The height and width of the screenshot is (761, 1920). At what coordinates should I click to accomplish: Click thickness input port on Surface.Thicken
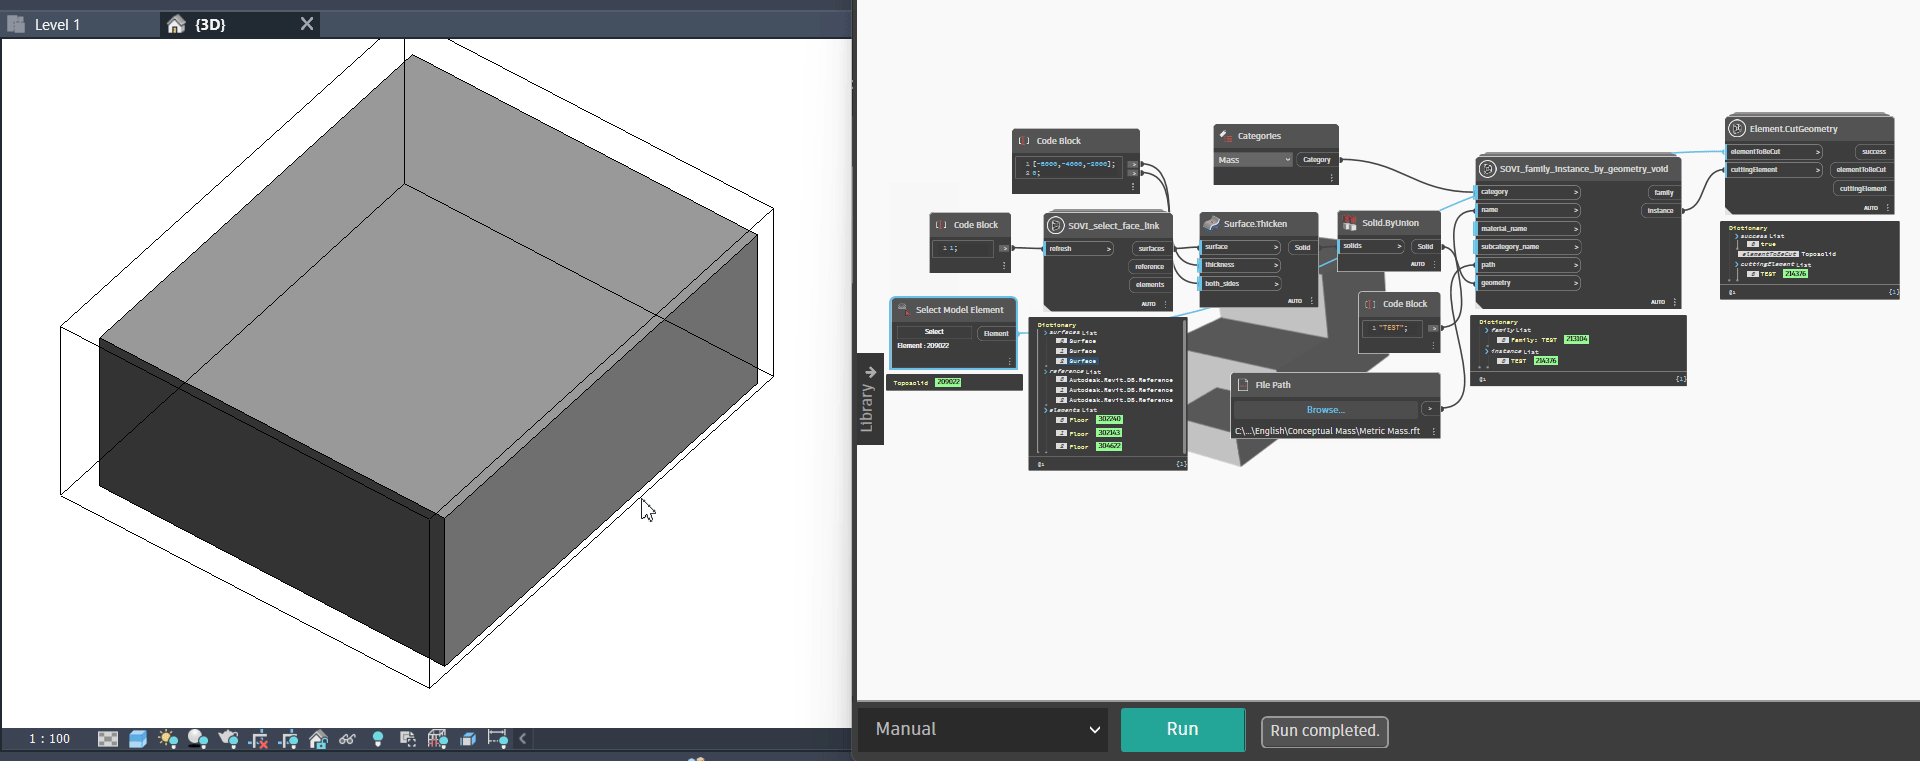pos(1240,265)
